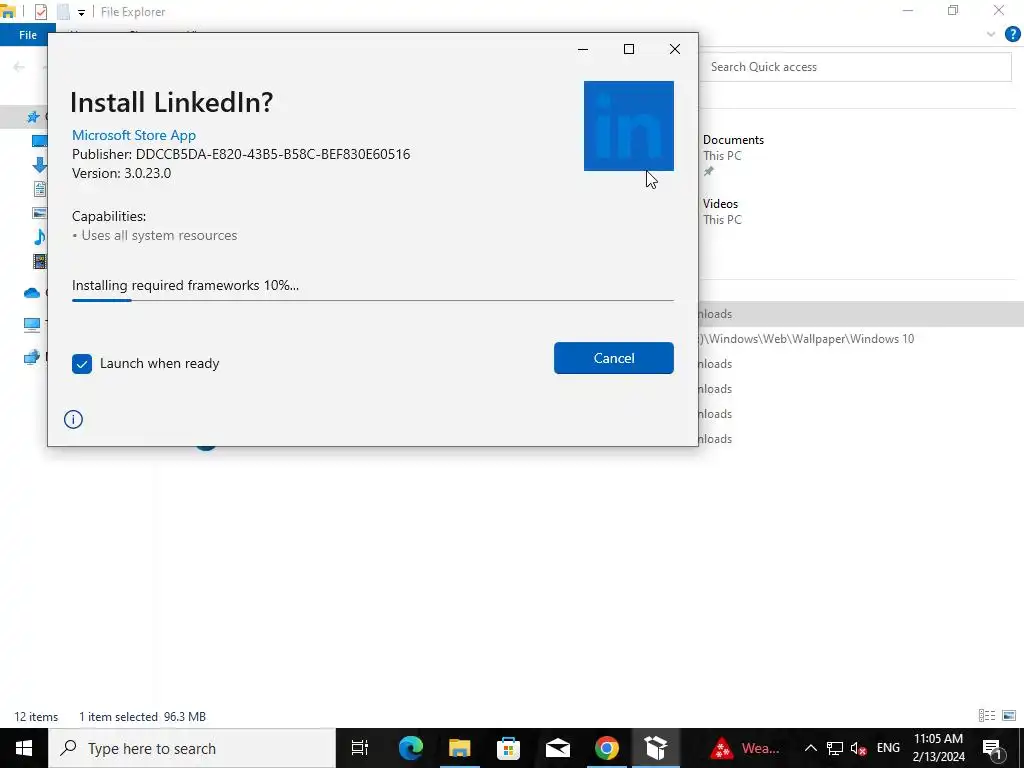
Task: Open the File tab in File Explorer
Action: 27,35
